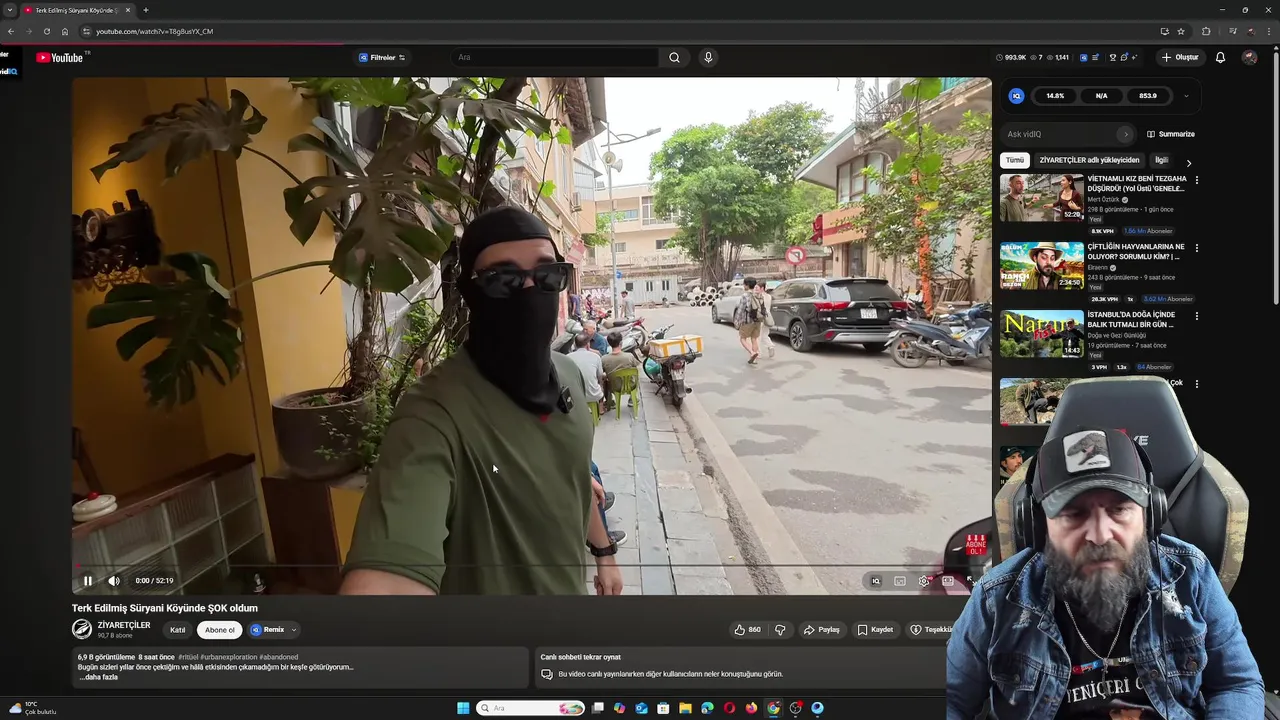The width and height of the screenshot is (1280, 720).
Task: Click the 853.9 vidIQ stat pill
Action: (1148, 96)
